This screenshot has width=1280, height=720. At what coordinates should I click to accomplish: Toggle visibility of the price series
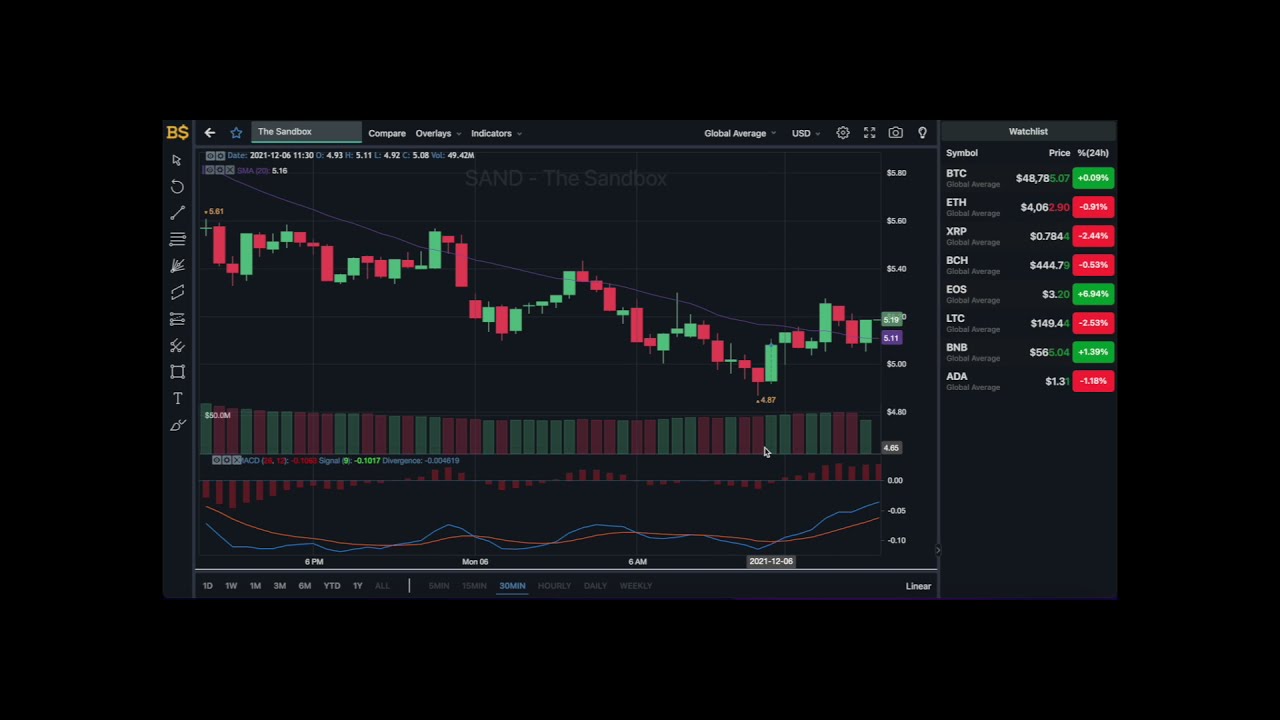click(x=209, y=155)
